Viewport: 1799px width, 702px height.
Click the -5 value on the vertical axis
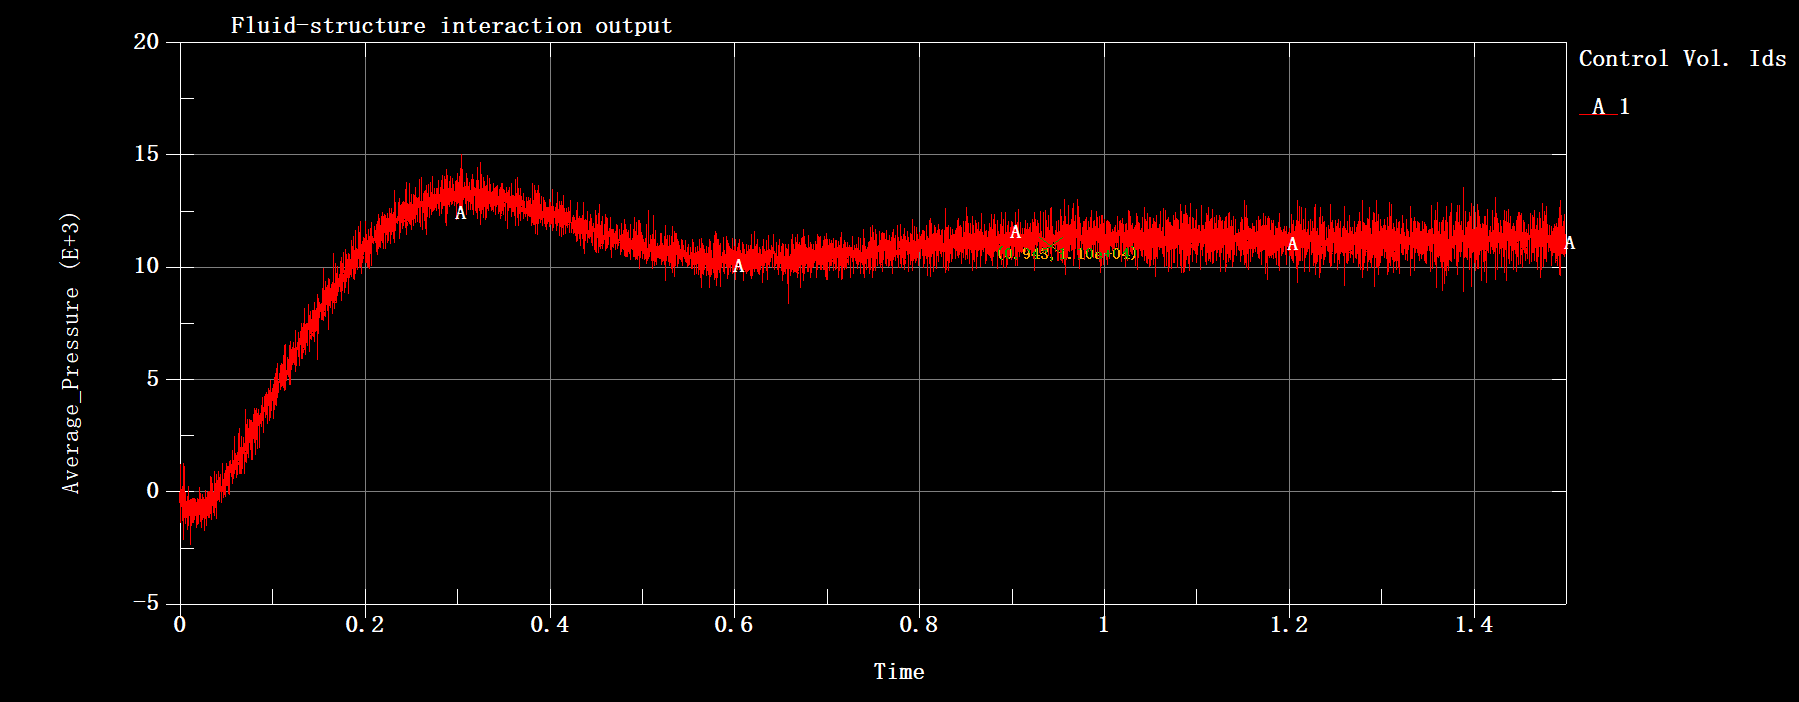[x=146, y=603]
